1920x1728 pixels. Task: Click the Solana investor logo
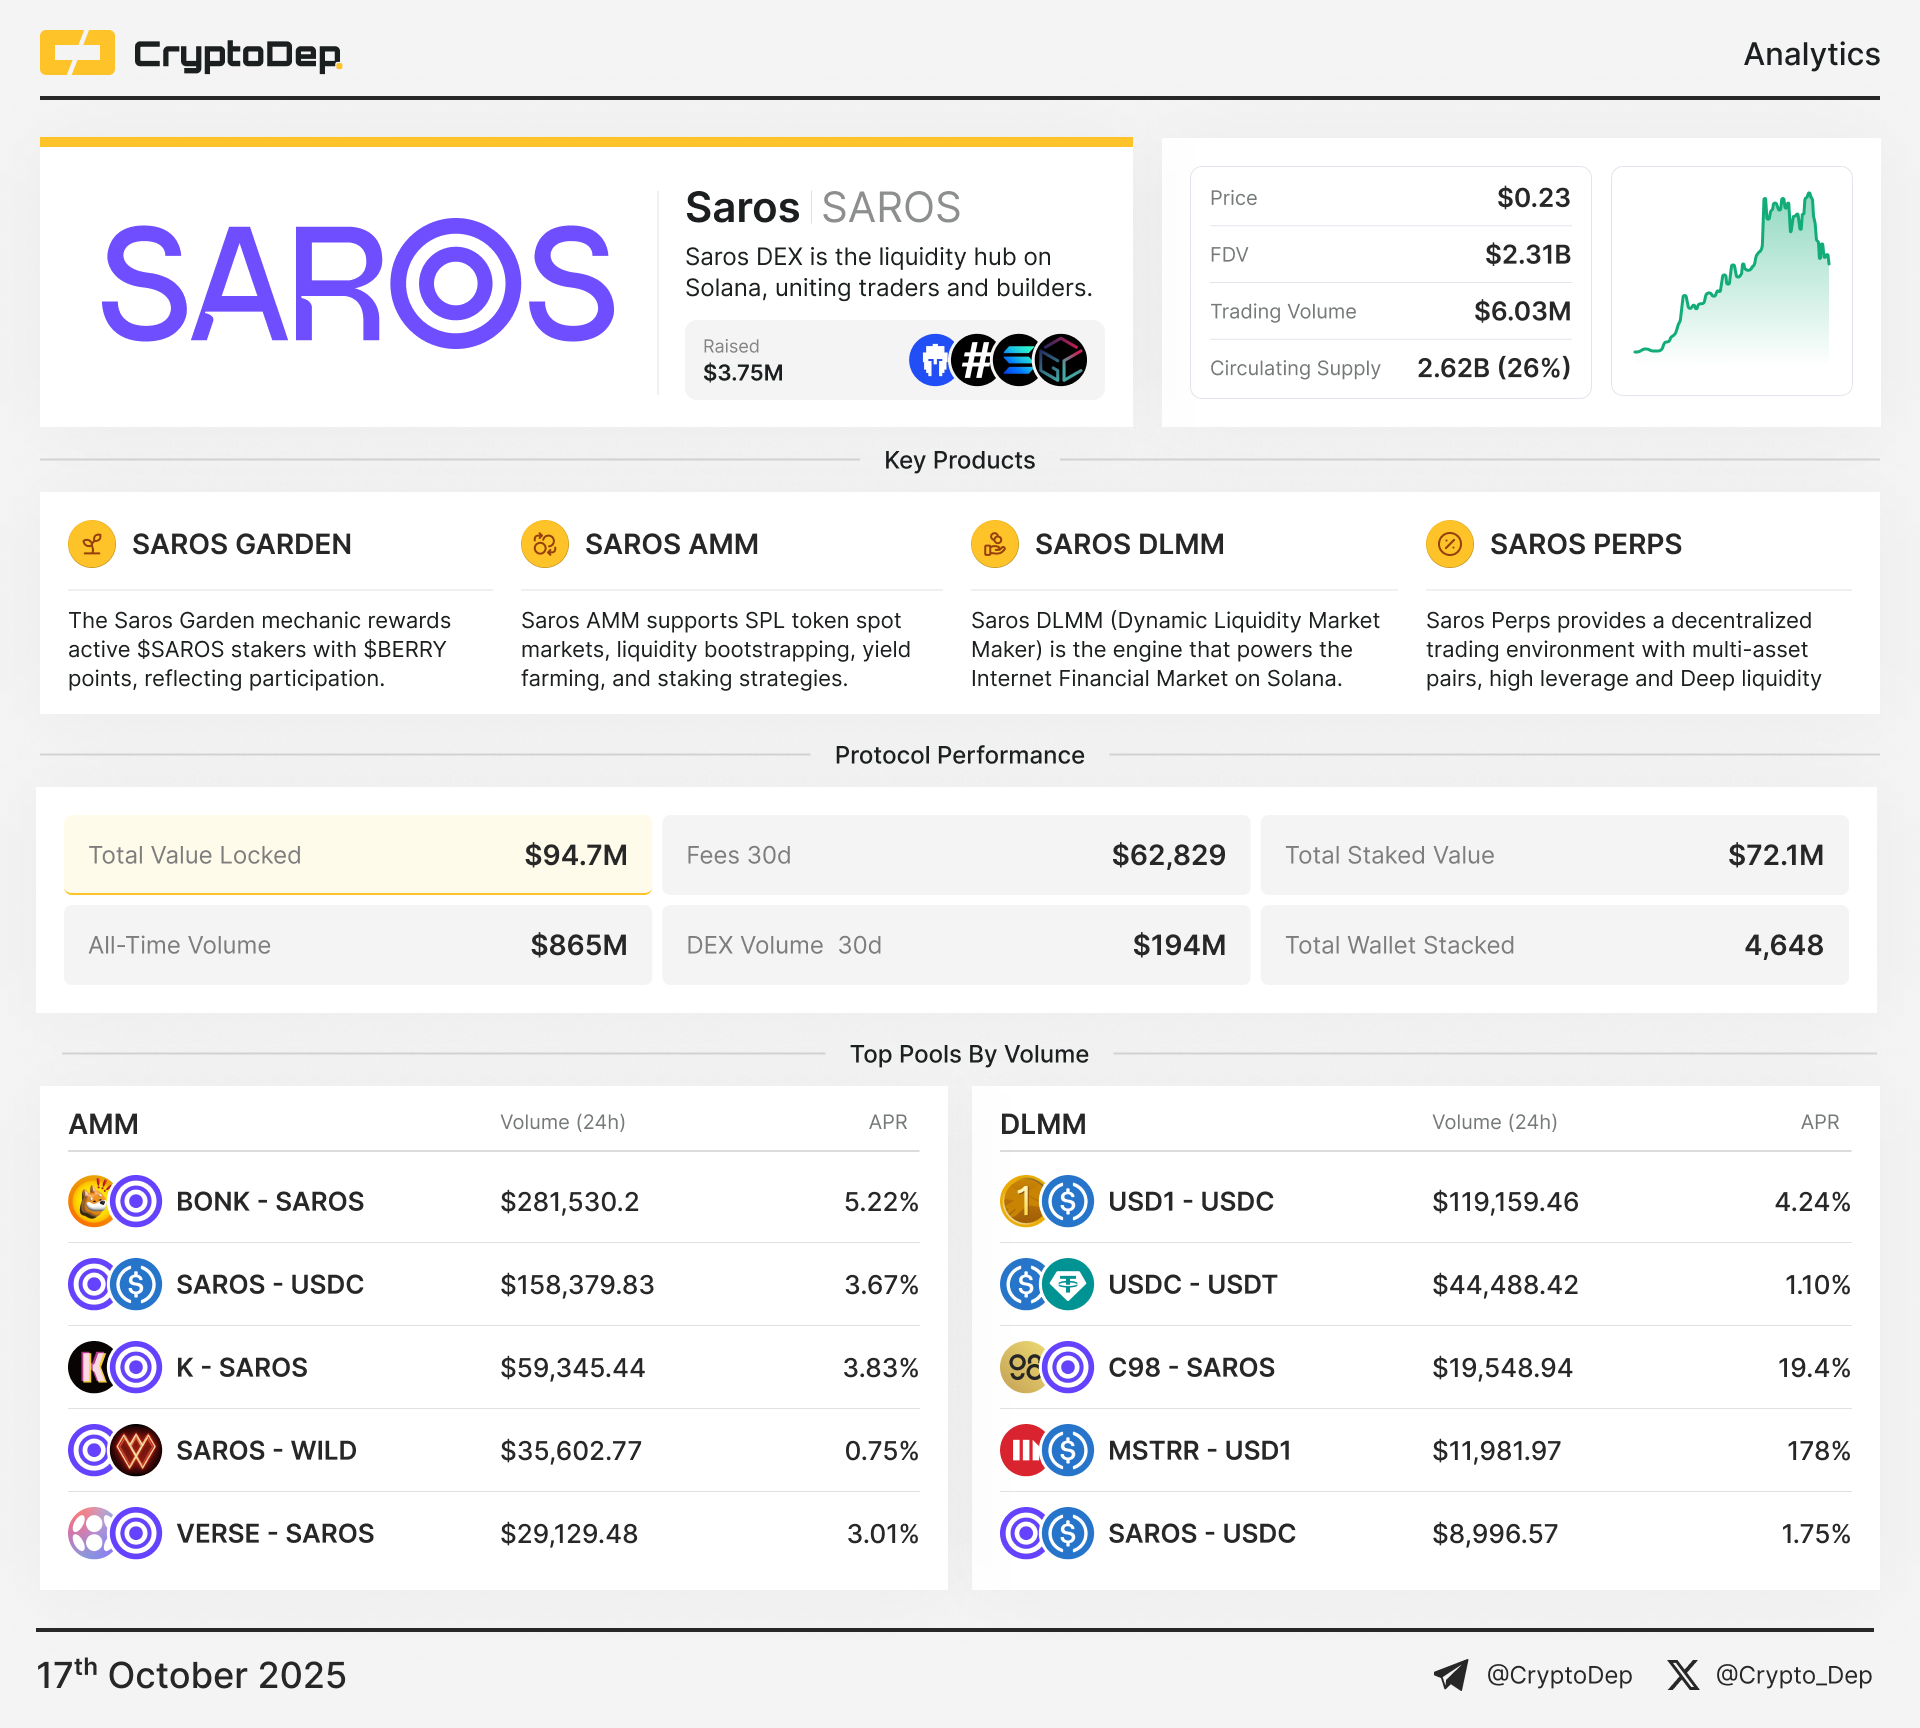1019,360
